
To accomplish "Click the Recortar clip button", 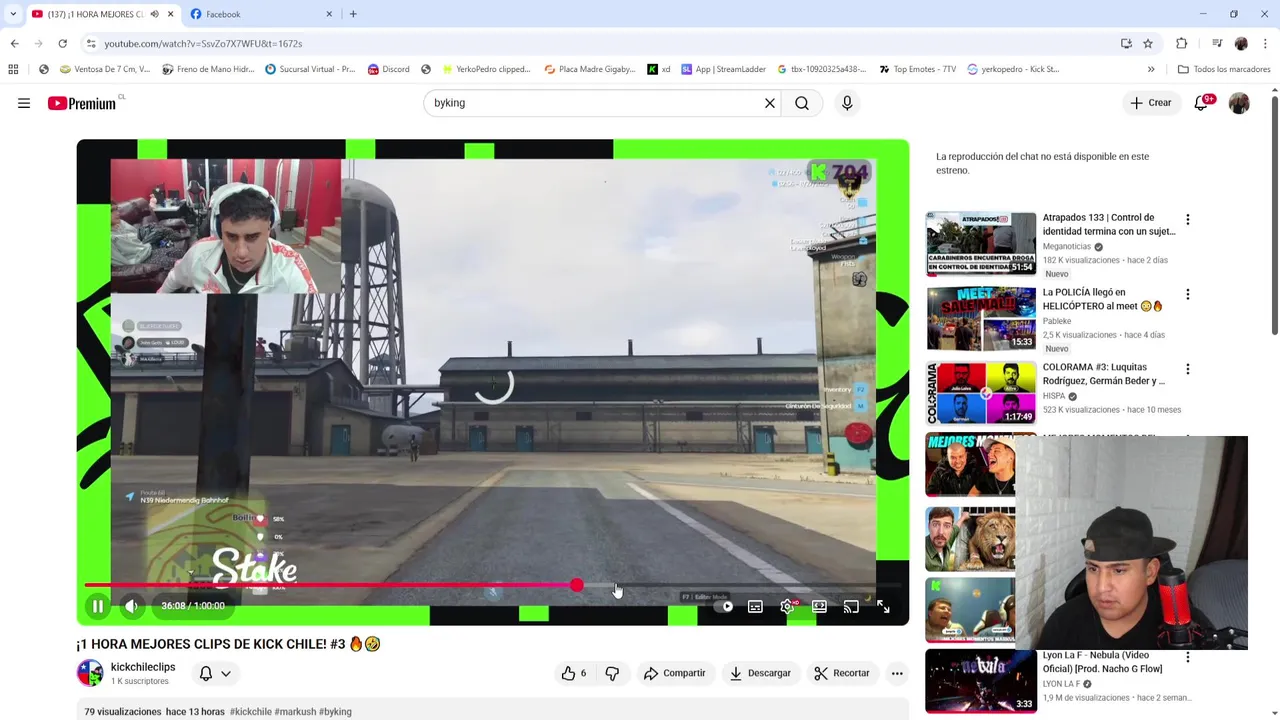I will tap(841, 673).
